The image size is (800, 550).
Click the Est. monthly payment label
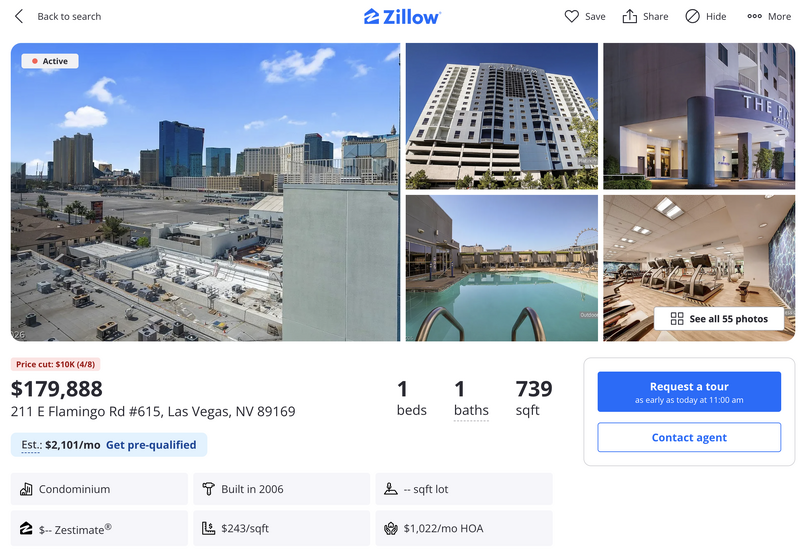tap(31, 445)
